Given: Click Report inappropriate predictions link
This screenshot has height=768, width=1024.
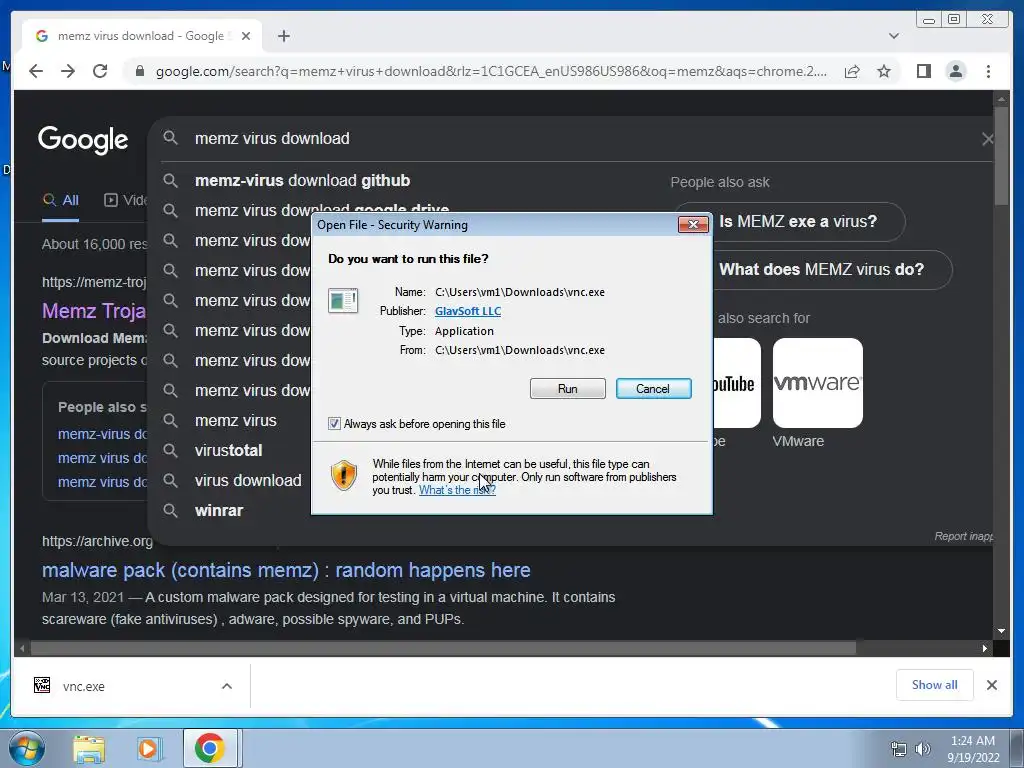Looking at the screenshot, I should pos(964,536).
